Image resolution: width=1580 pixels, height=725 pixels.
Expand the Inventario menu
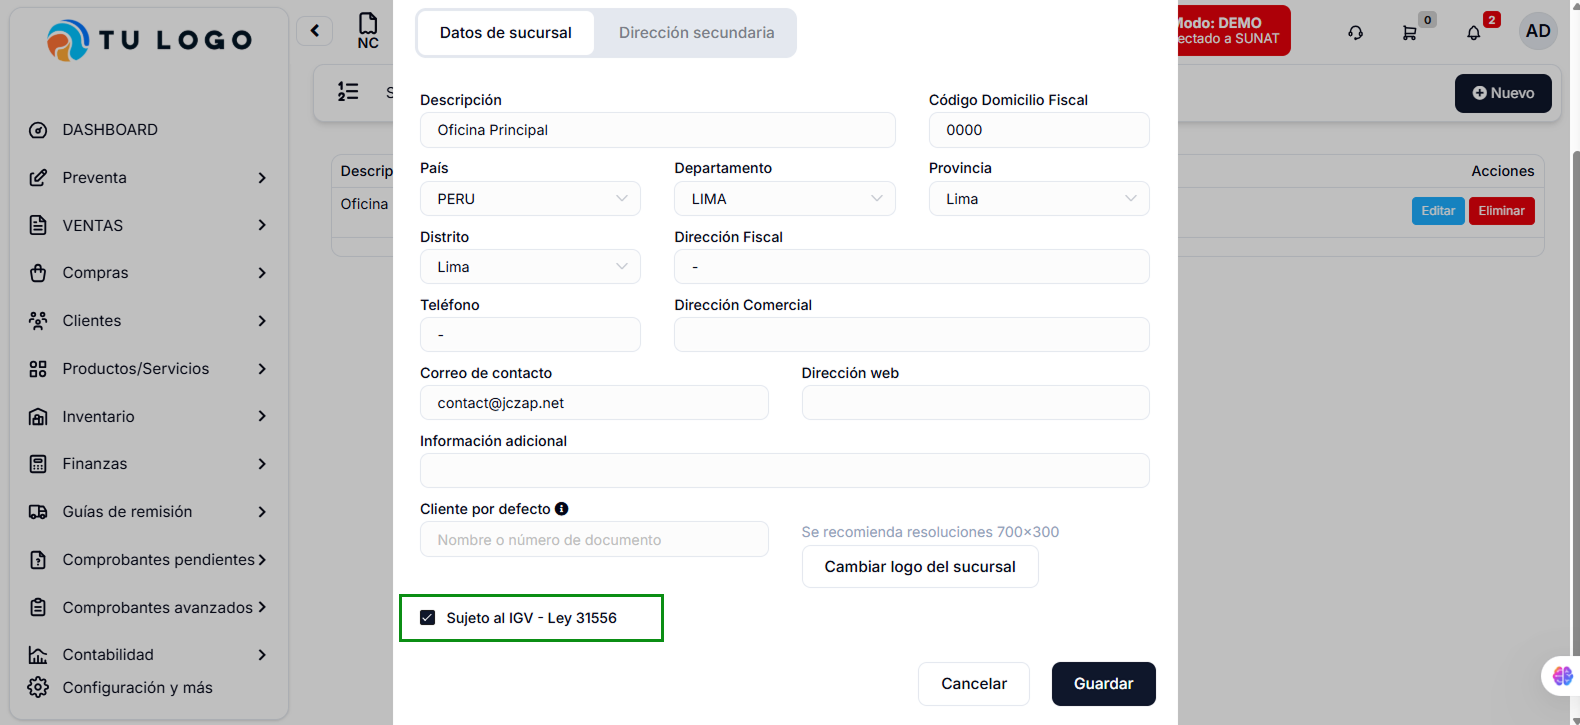148,417
